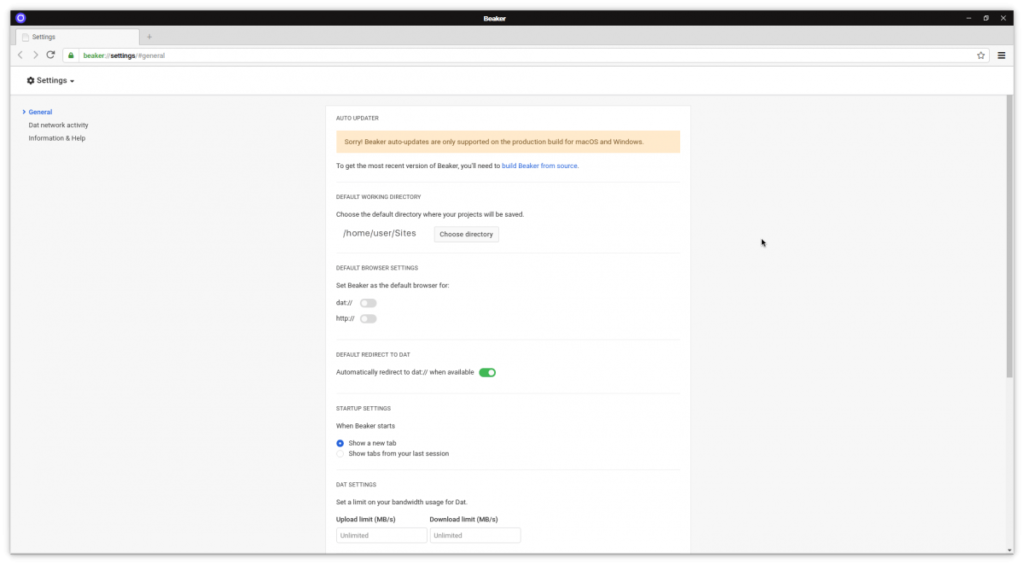Switch to the Settings browser tab
This screenshot has height=565, width=1024.
coord(77,37)
